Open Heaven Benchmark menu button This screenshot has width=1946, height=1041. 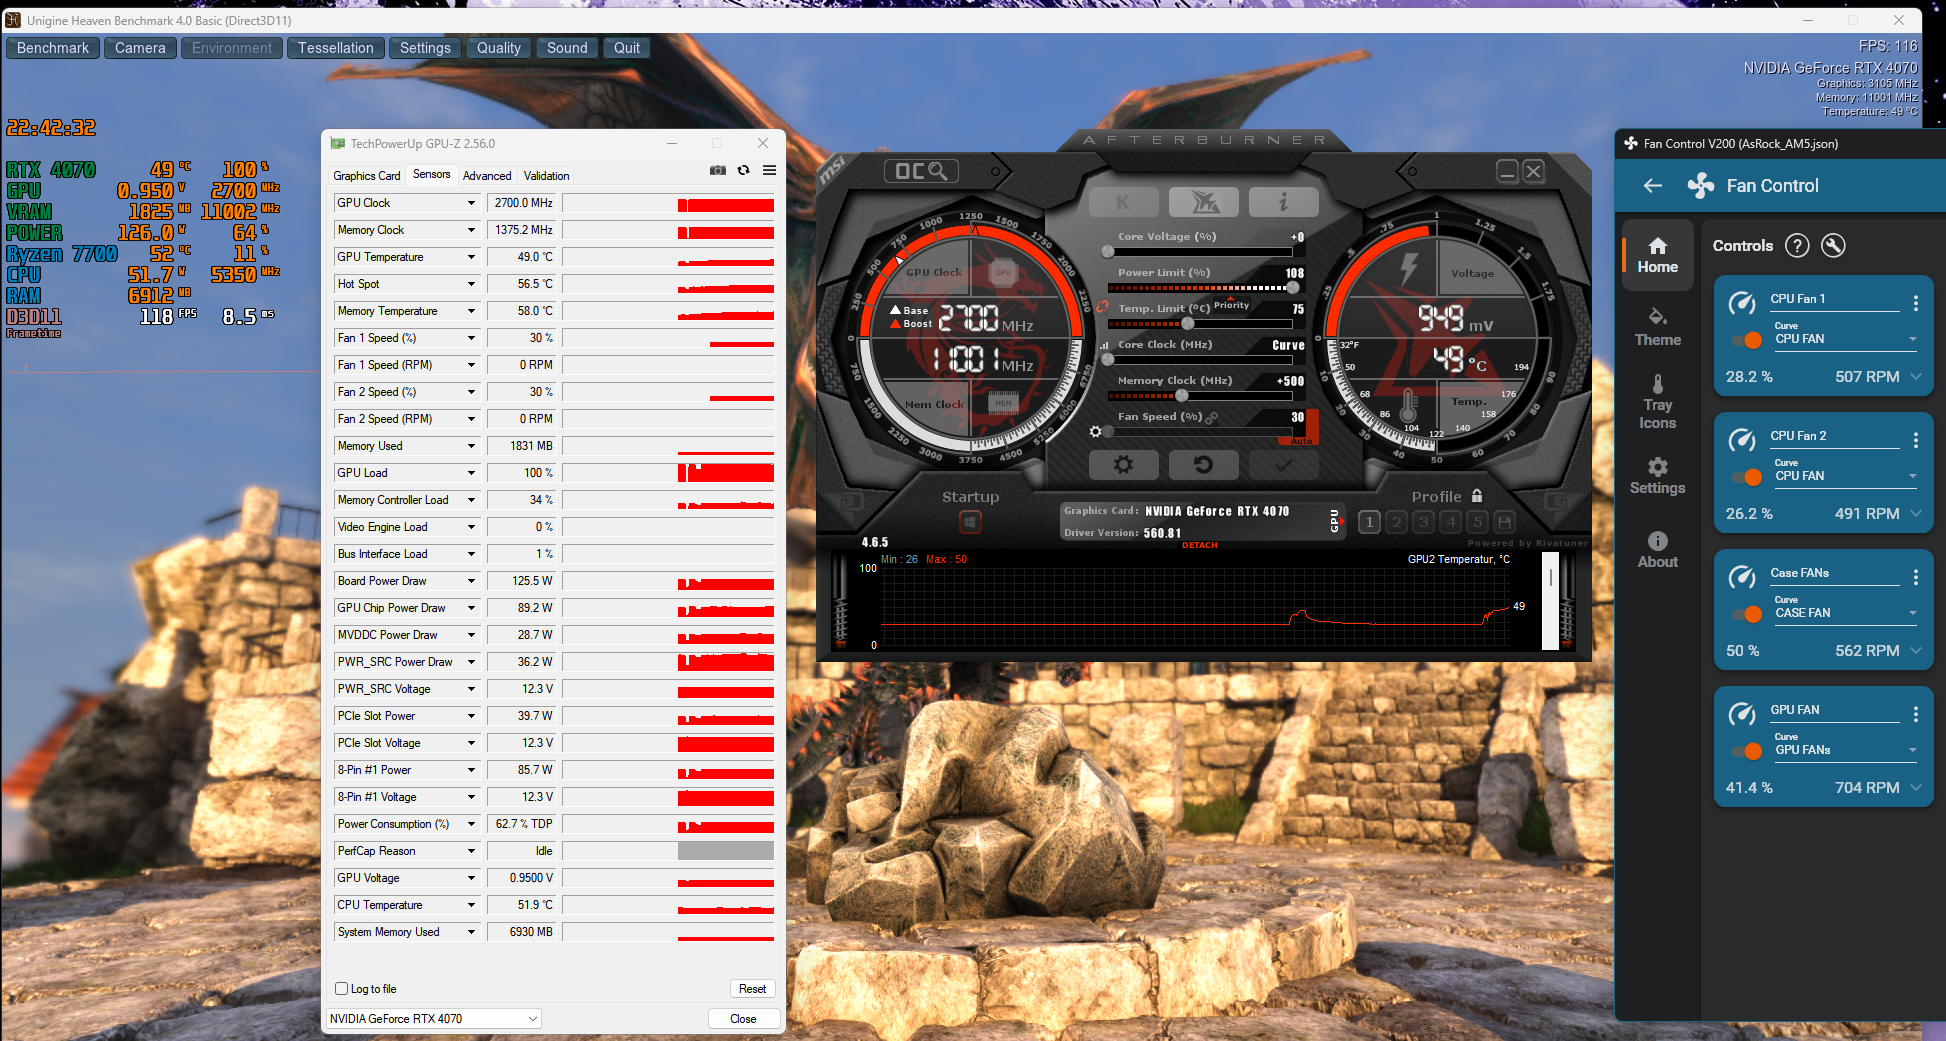point(53,48)
